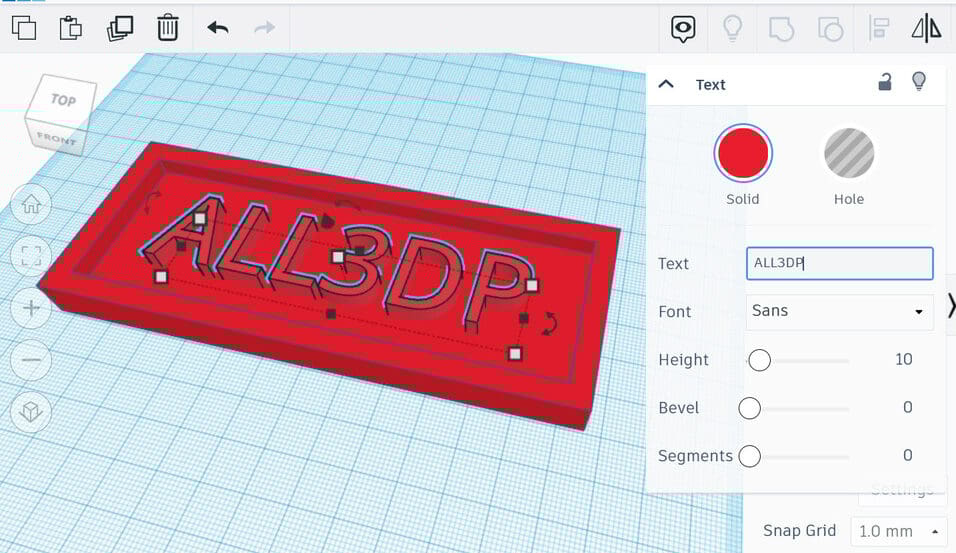This screenshot has height=553, width=956.
Task: Click the Align tool icon
Action: click(879, 28)
